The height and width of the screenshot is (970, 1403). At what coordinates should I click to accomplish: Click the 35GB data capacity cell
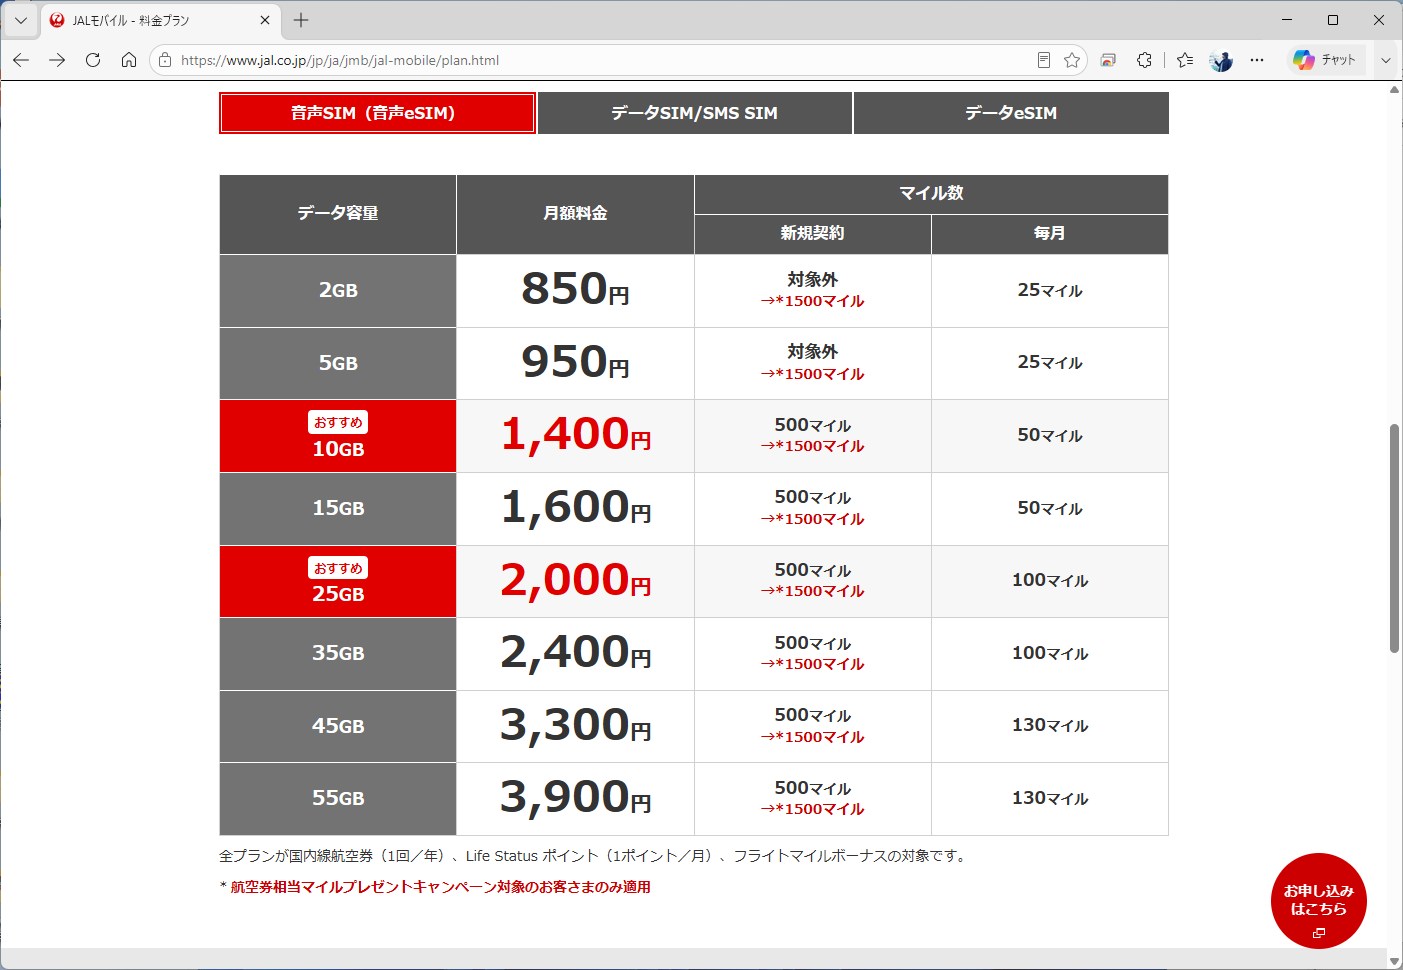pos(338,654)
